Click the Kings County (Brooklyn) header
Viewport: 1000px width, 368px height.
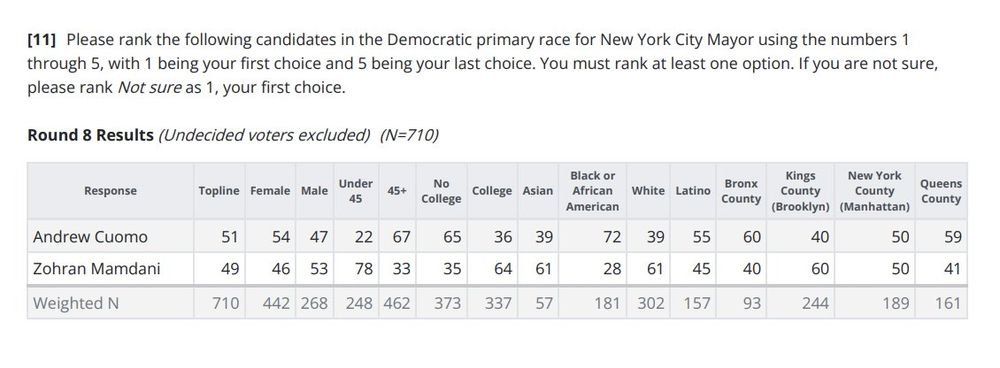[800, 191]
